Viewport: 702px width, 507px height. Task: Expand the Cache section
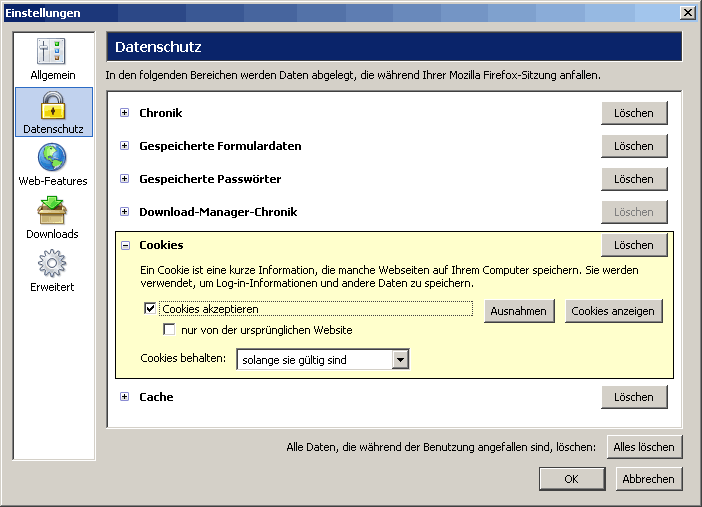[125, 397]
